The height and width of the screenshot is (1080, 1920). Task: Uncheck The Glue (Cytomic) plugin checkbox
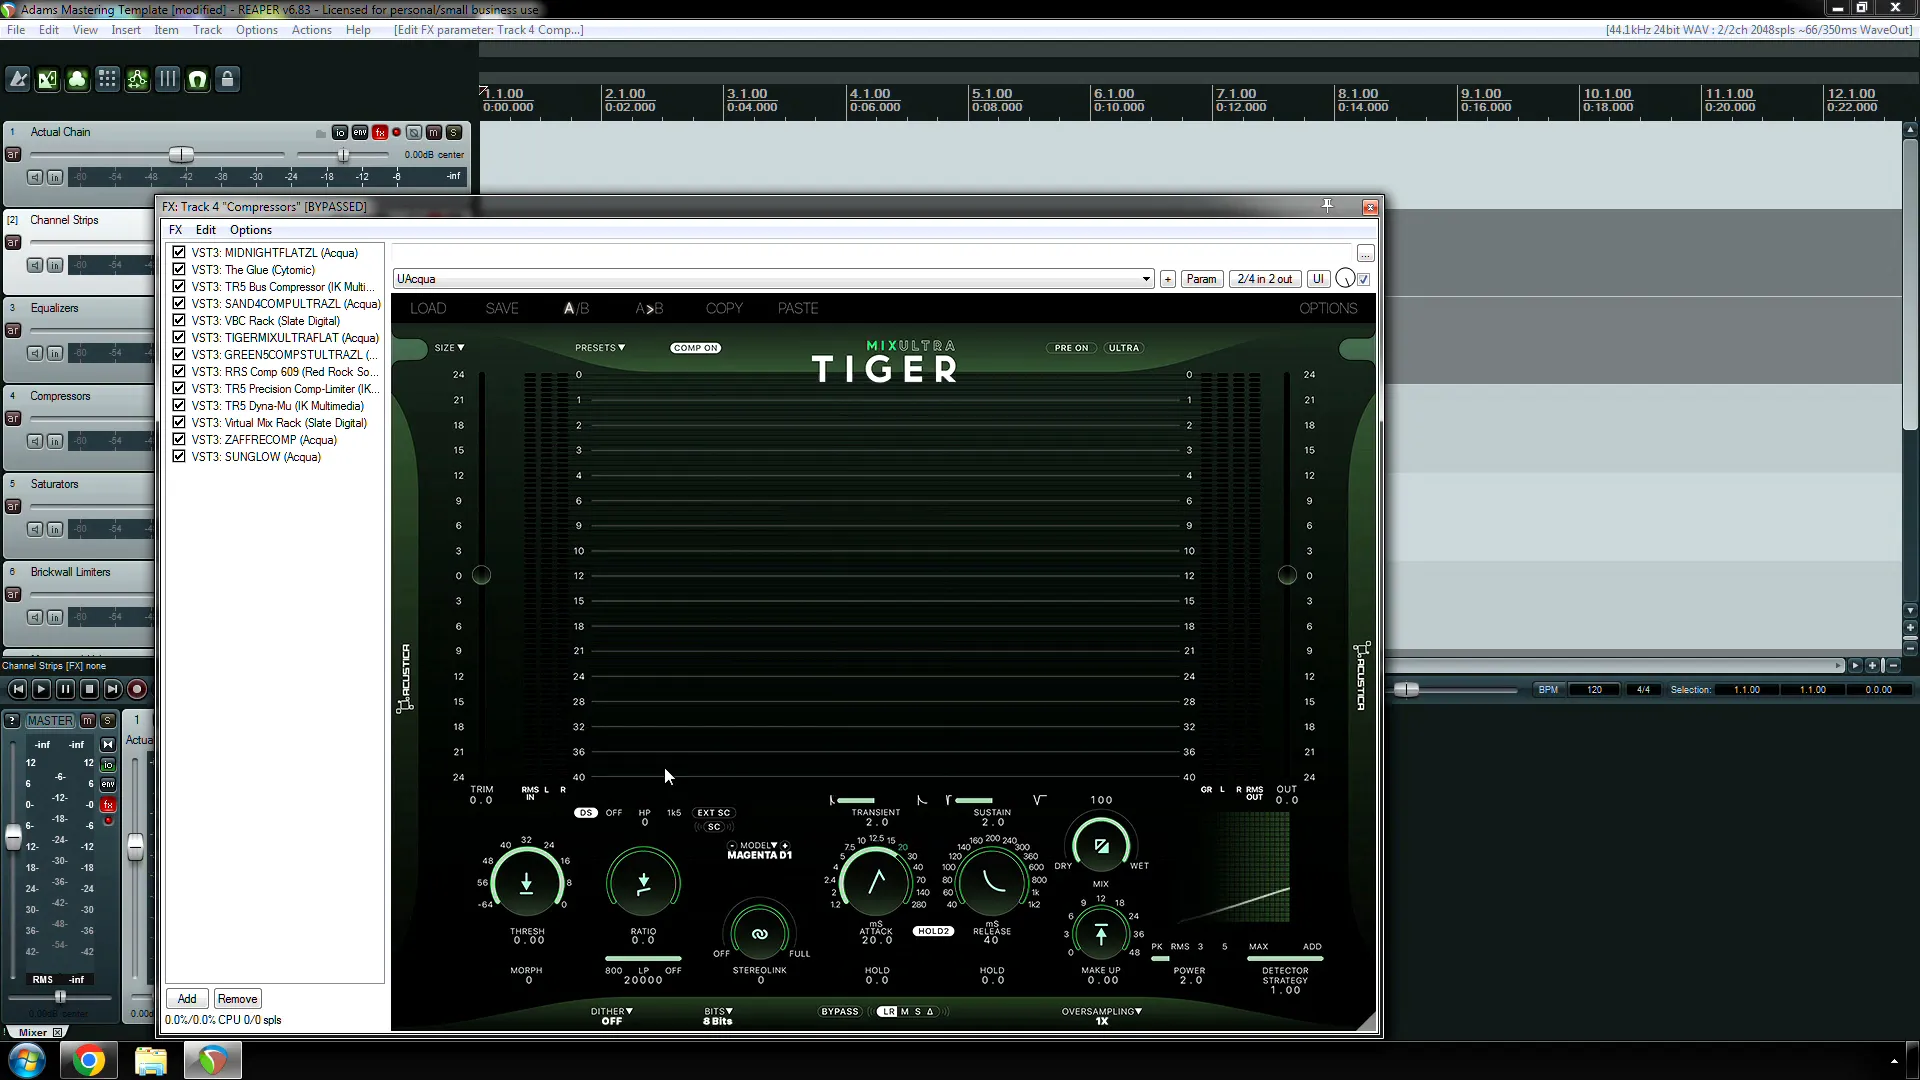point(179,270)
